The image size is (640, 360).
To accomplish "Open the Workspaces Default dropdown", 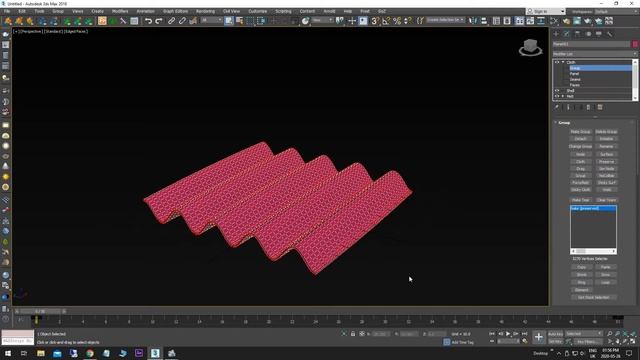I will click(x=616, y=11).
